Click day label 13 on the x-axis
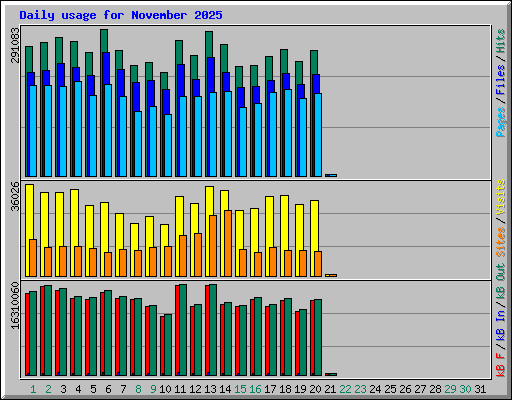This screenshot has height=400, width=512. click(x=210, y=389)
